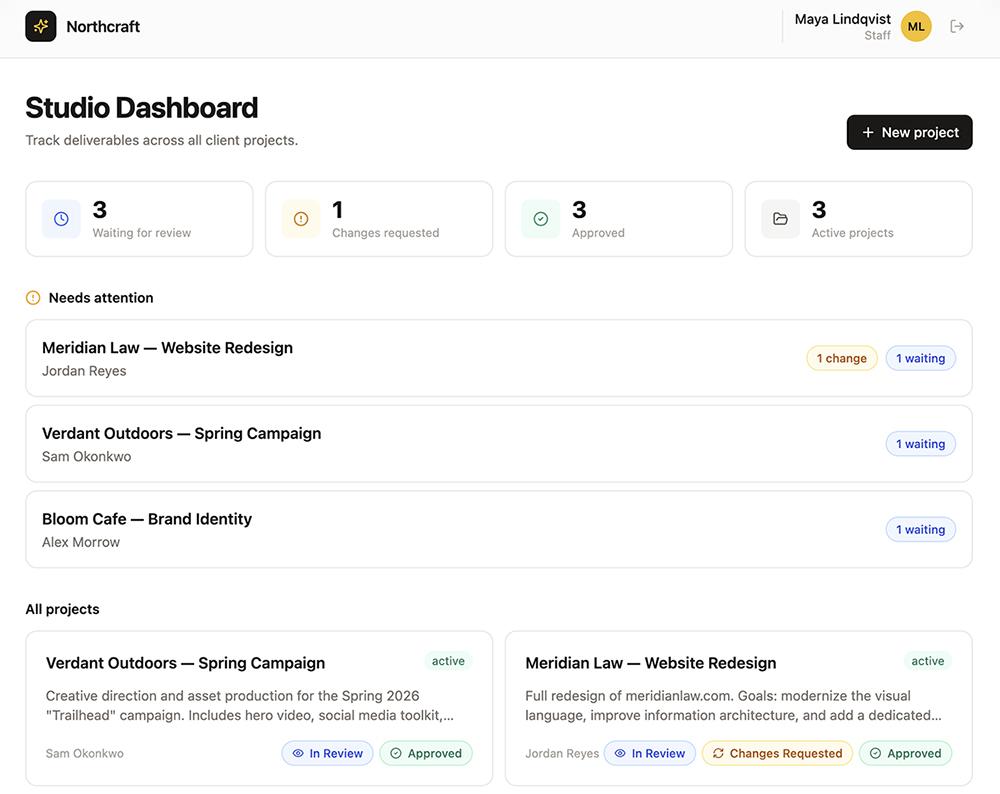Click the Northcraft sparkle logo icon
The image size is (1000, 794).
click(41, 26)
